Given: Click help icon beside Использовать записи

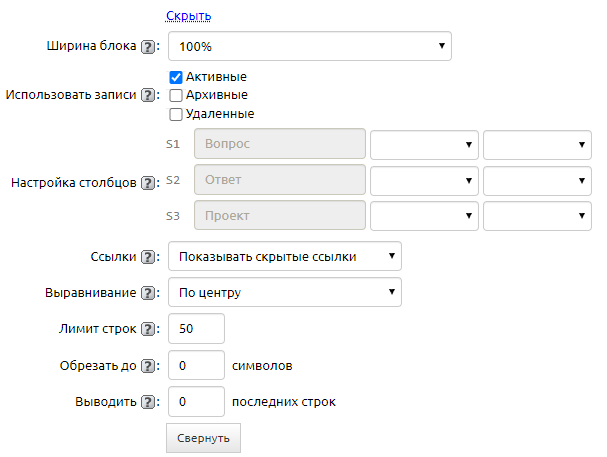Looking at the screenshot, I should (x=147, y=96).
